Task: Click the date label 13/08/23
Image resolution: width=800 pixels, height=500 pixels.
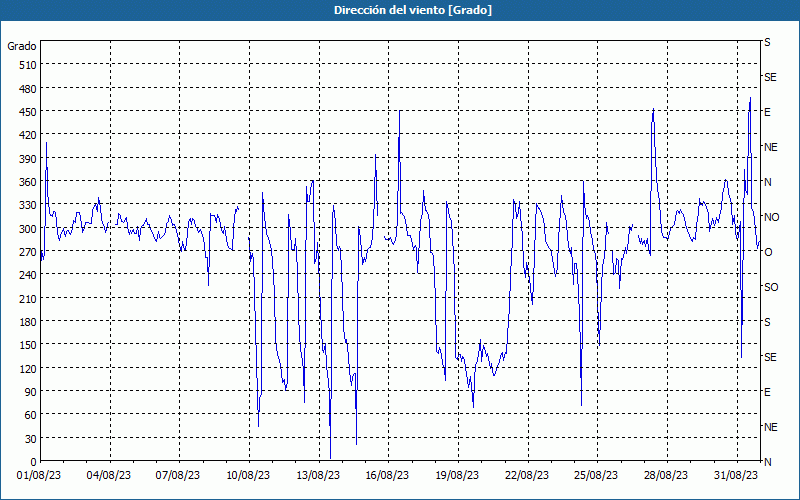Action: pos(318,476)
